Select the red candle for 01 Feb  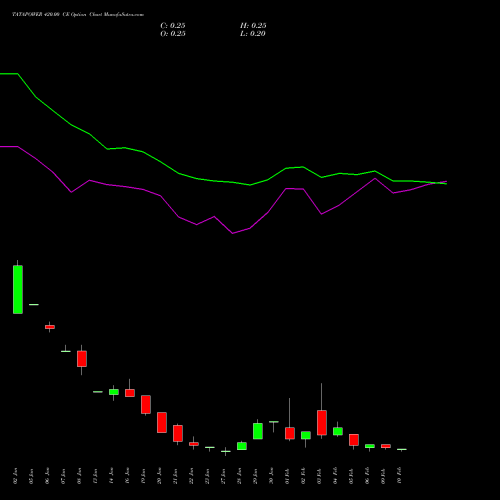(x=290, y=433)
